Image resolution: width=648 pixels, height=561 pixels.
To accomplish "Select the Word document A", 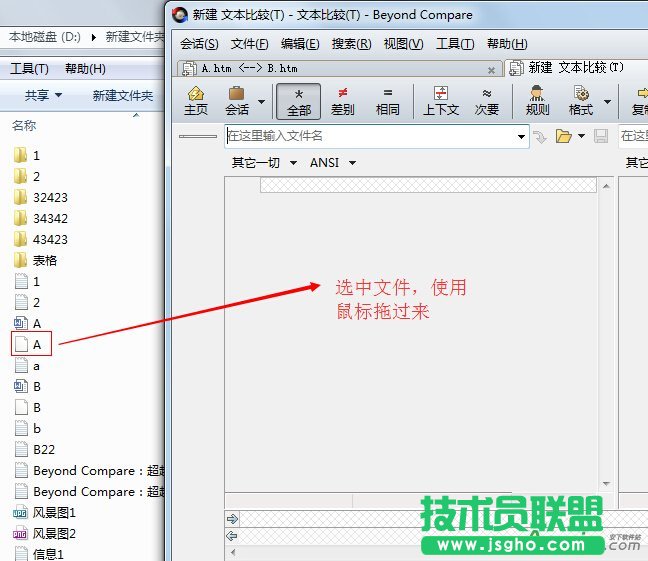I will (x=28, y=323).
